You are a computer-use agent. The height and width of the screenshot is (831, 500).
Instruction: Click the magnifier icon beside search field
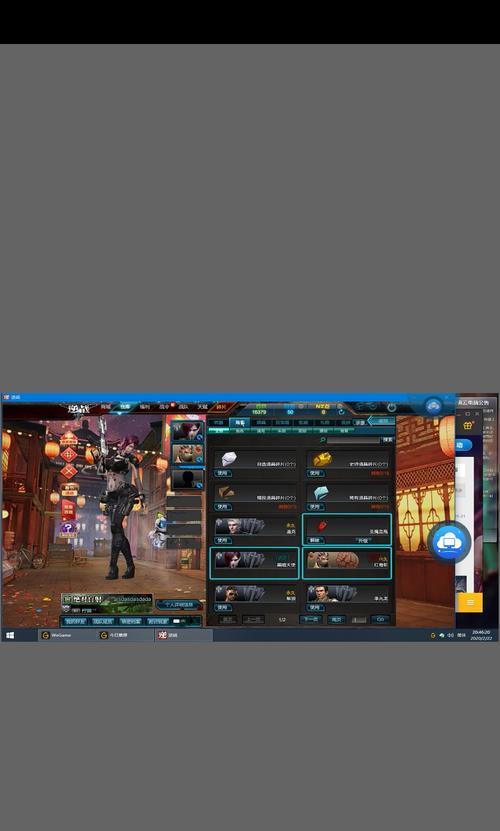[x=322, y=440]
